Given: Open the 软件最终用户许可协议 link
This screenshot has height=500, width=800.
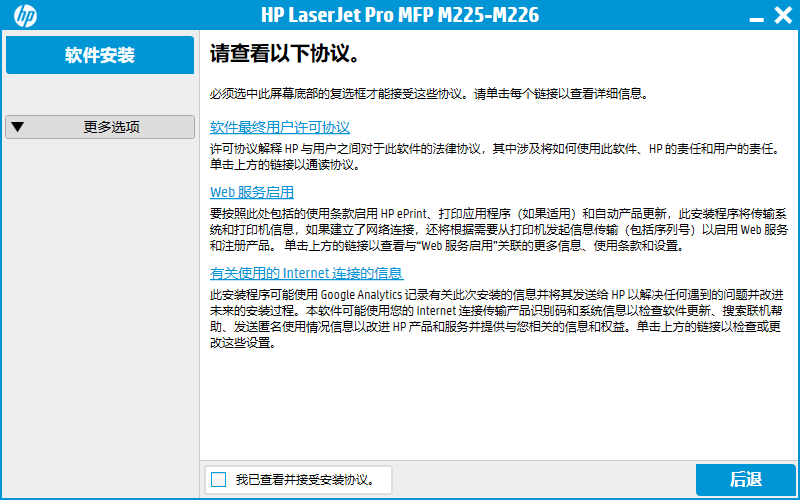Looking at the screenshot, I should [280, 127].
